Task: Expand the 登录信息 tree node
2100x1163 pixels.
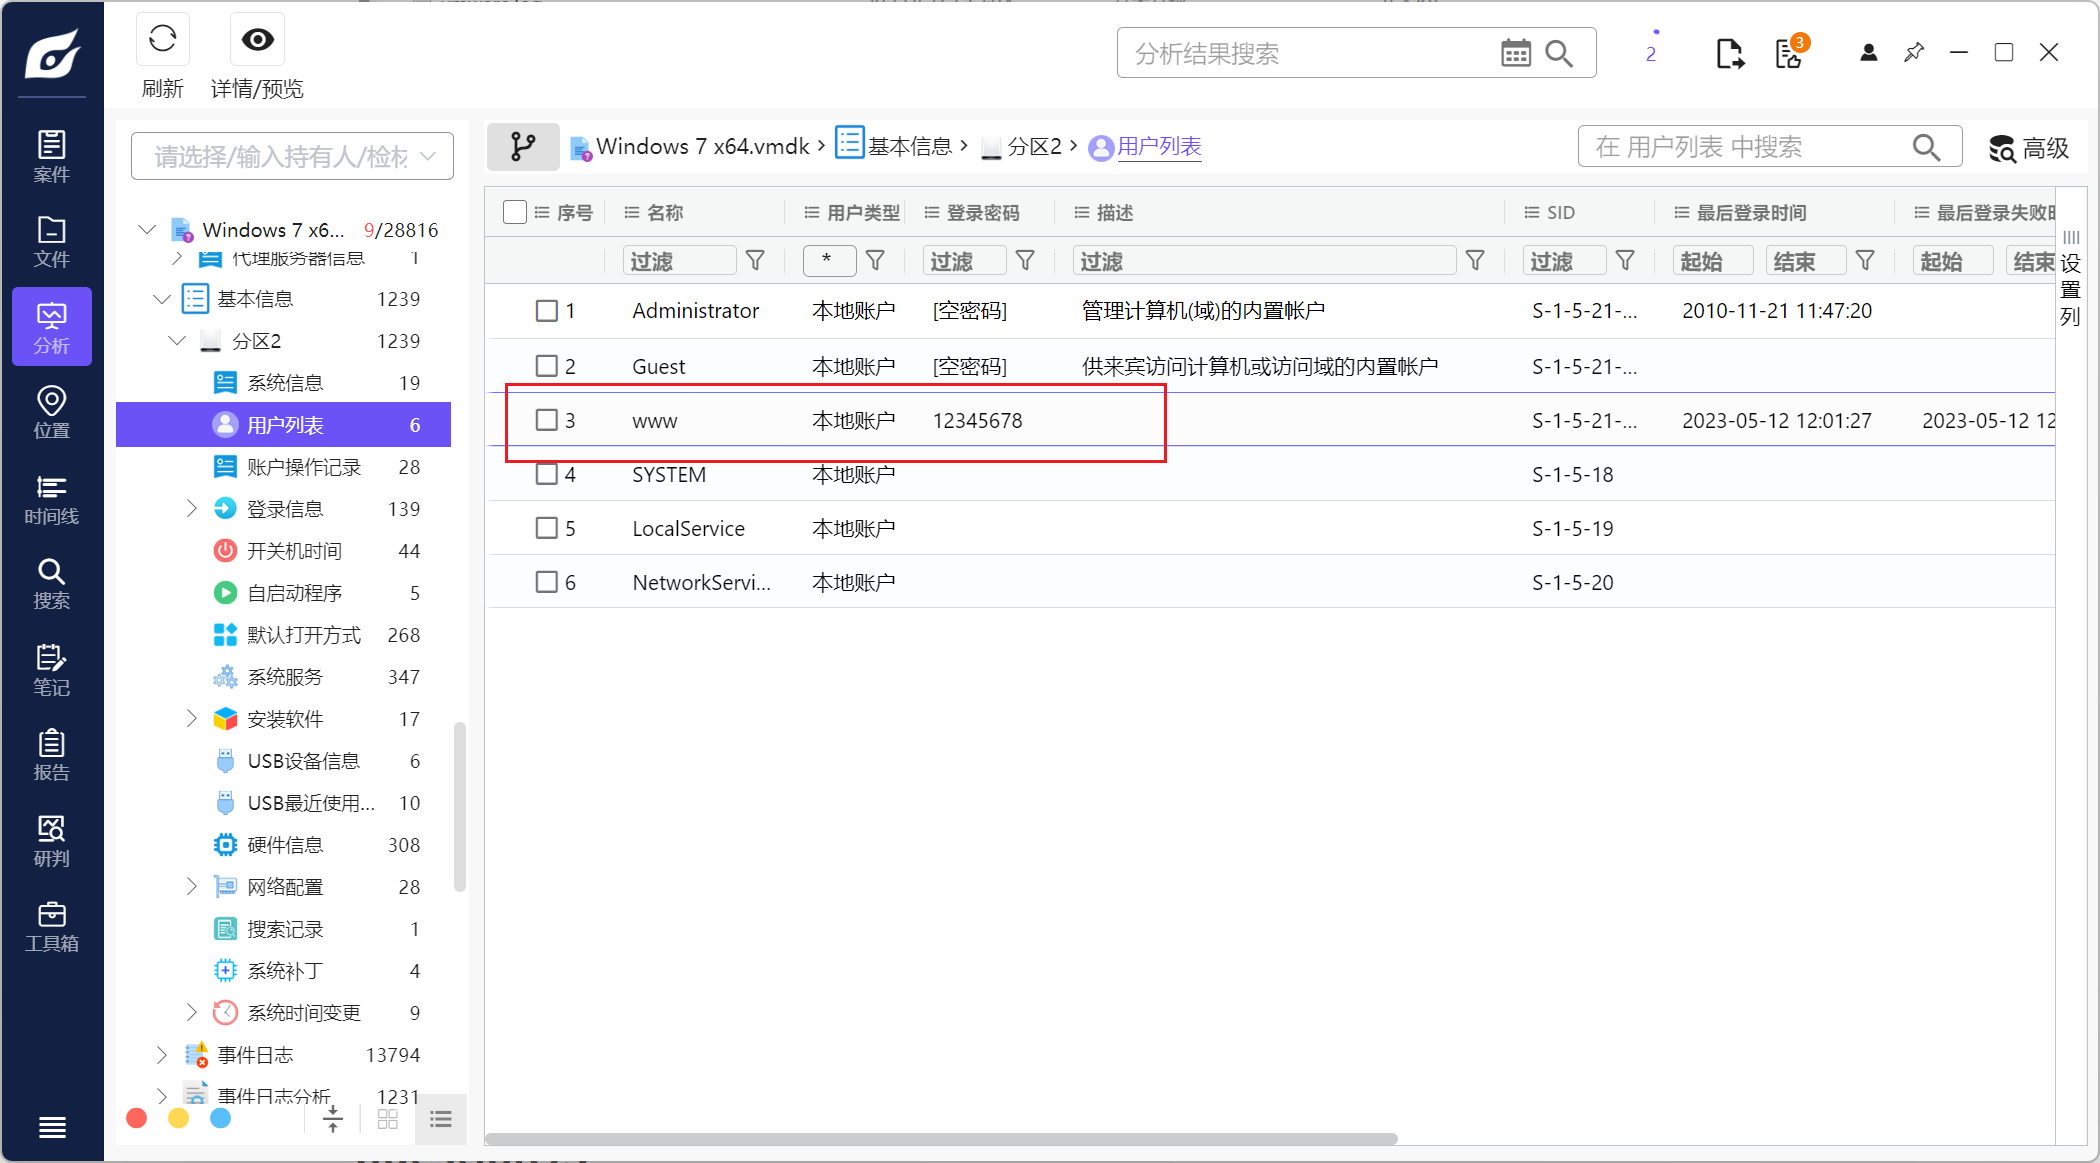Action: coord(192,509)
